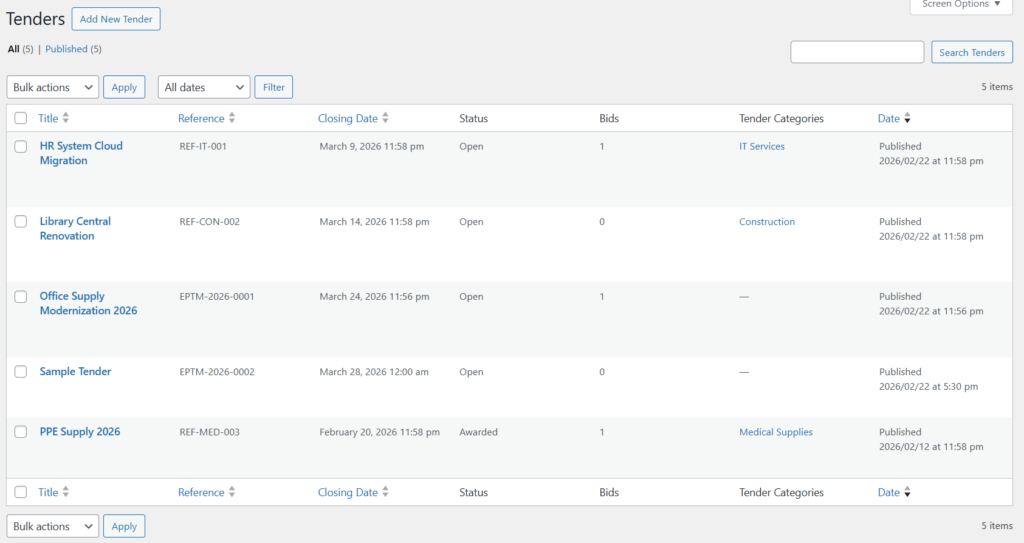This screenshot has width=1024, height=543.
Task: Focus the search tenders input field
Action: (857, 52)
